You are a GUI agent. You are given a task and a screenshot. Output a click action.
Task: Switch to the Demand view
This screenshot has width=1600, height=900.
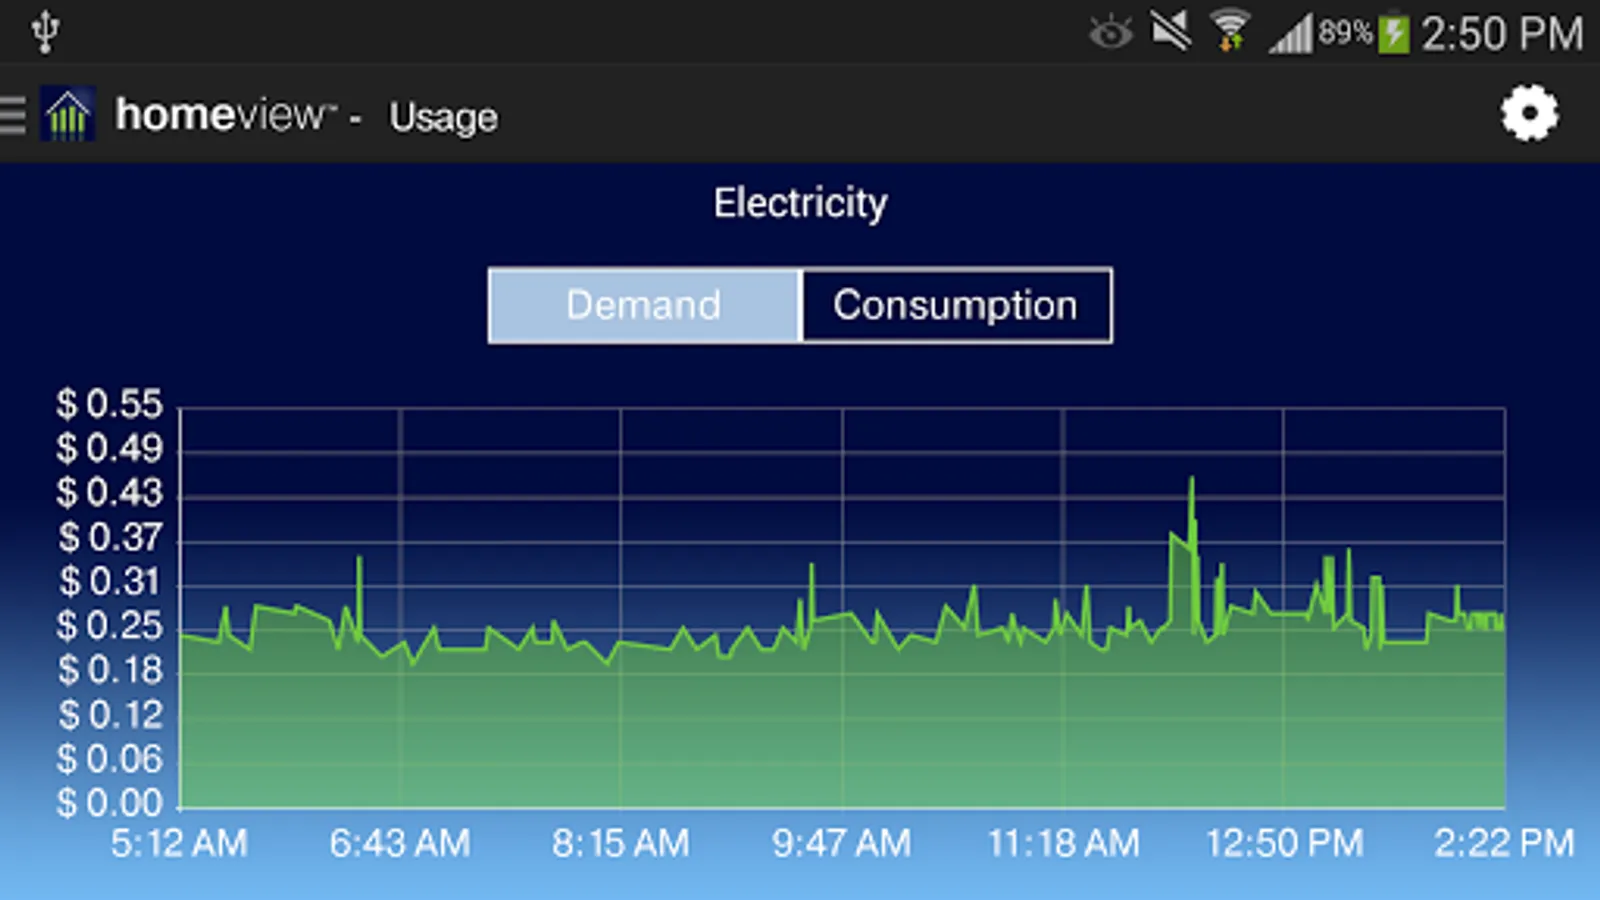[644, 305]
